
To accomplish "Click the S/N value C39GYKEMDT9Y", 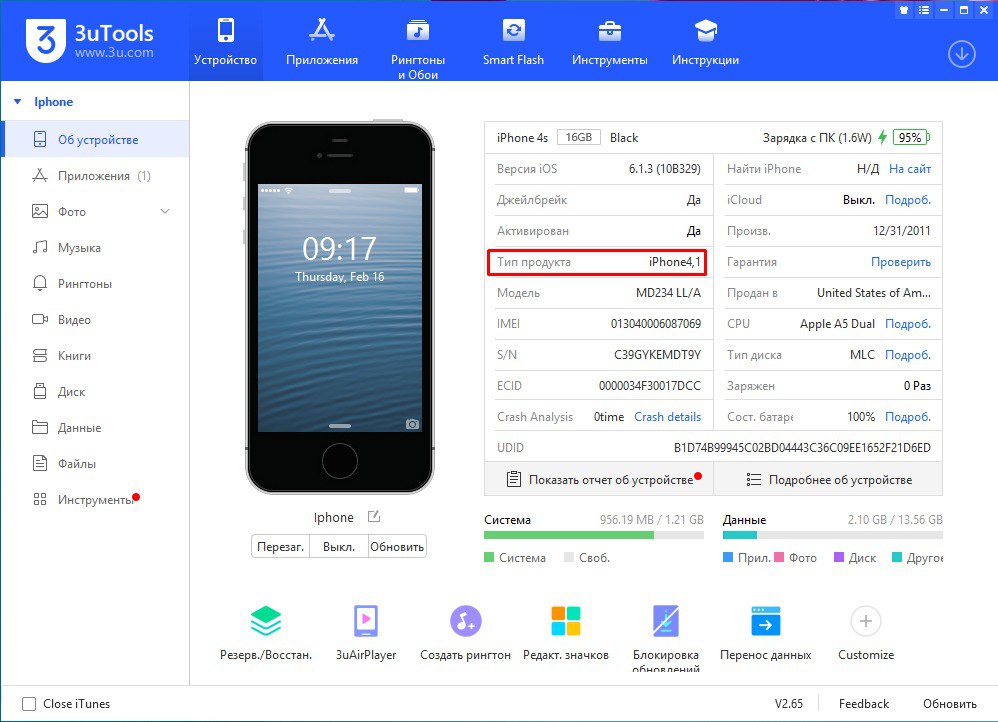I will (657, 355).
